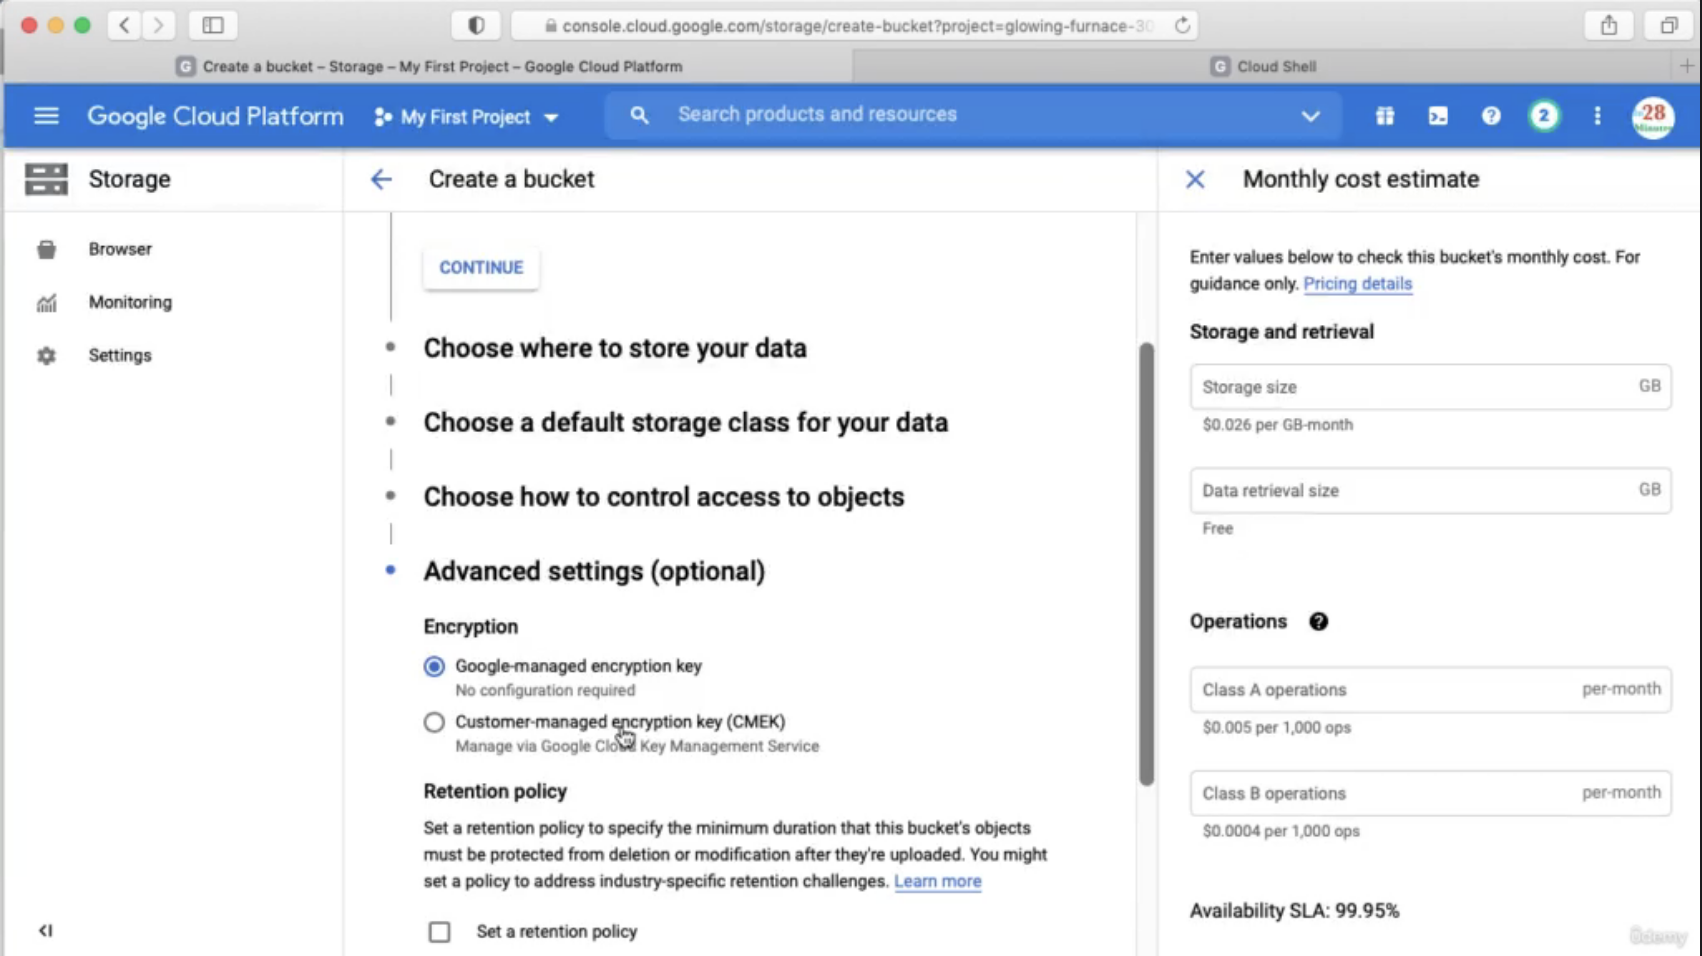Open Monitoring in Storage sidebar
1702x956 pixels.
coord(130,302)
